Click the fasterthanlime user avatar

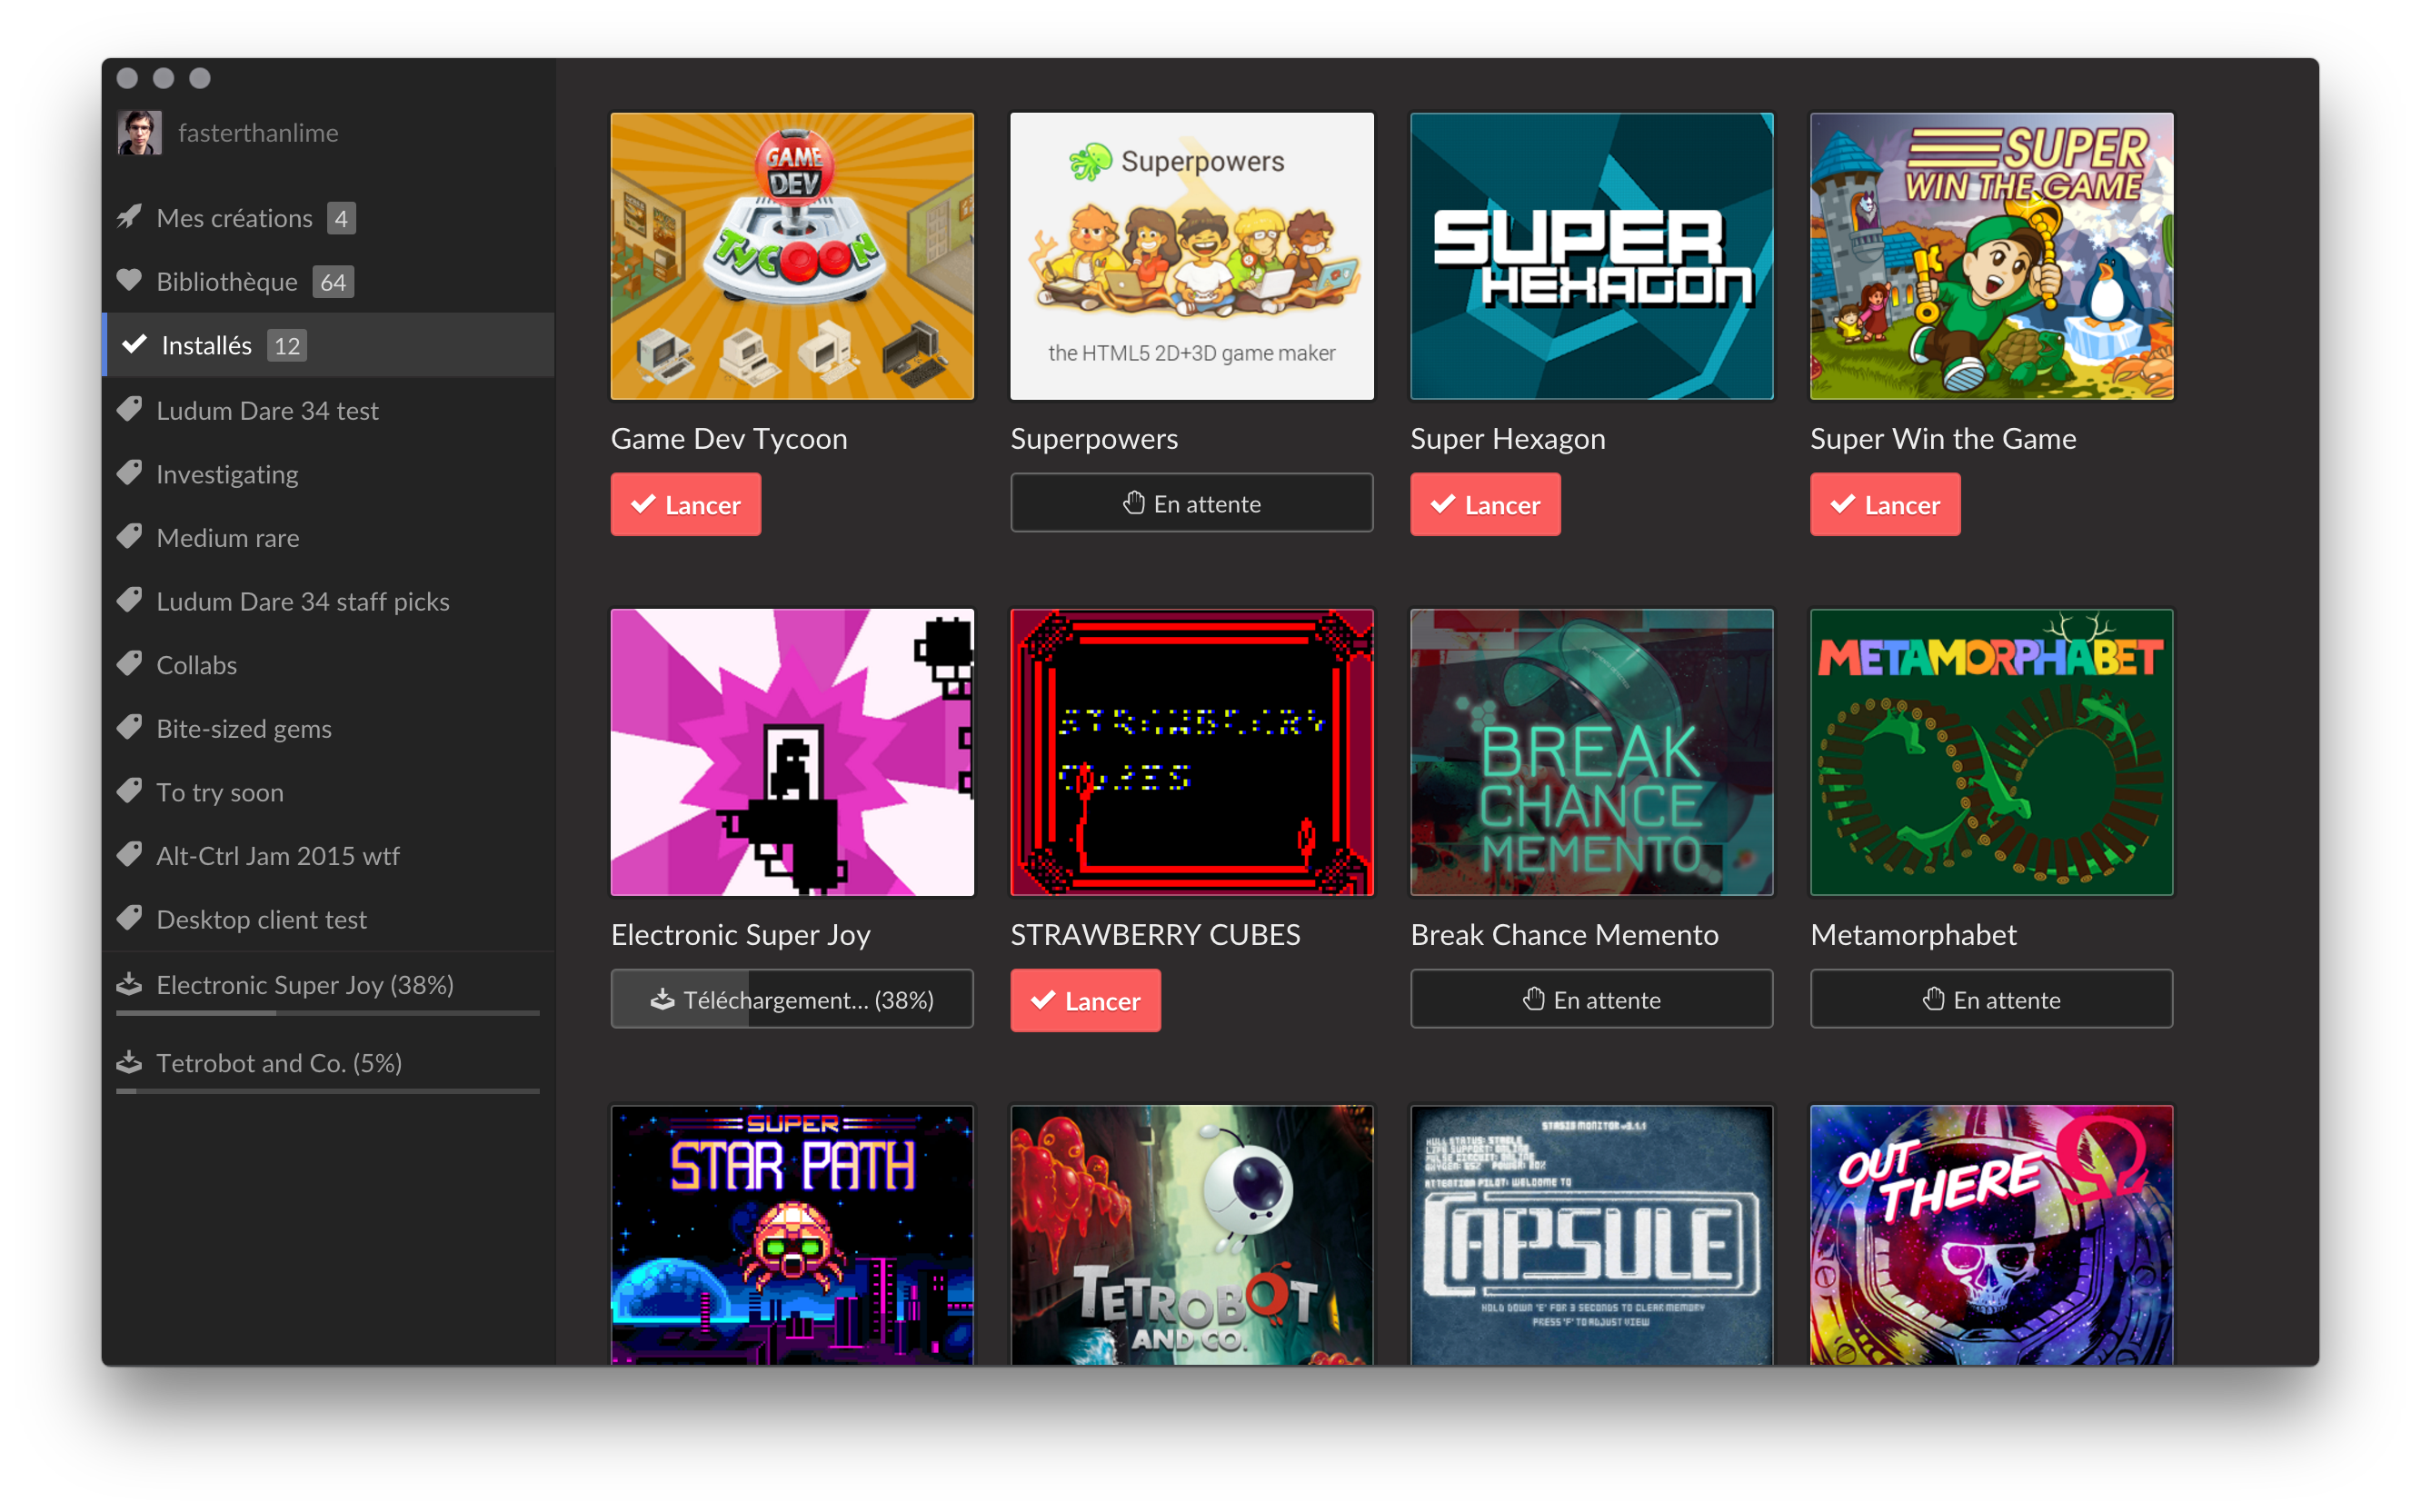pyautogui.click(x=139, y=132)
